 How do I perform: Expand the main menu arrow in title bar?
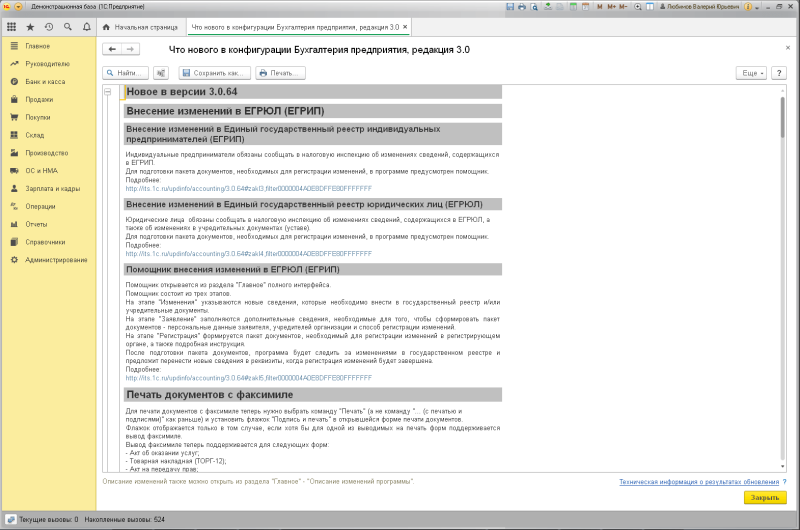[18, 7]
